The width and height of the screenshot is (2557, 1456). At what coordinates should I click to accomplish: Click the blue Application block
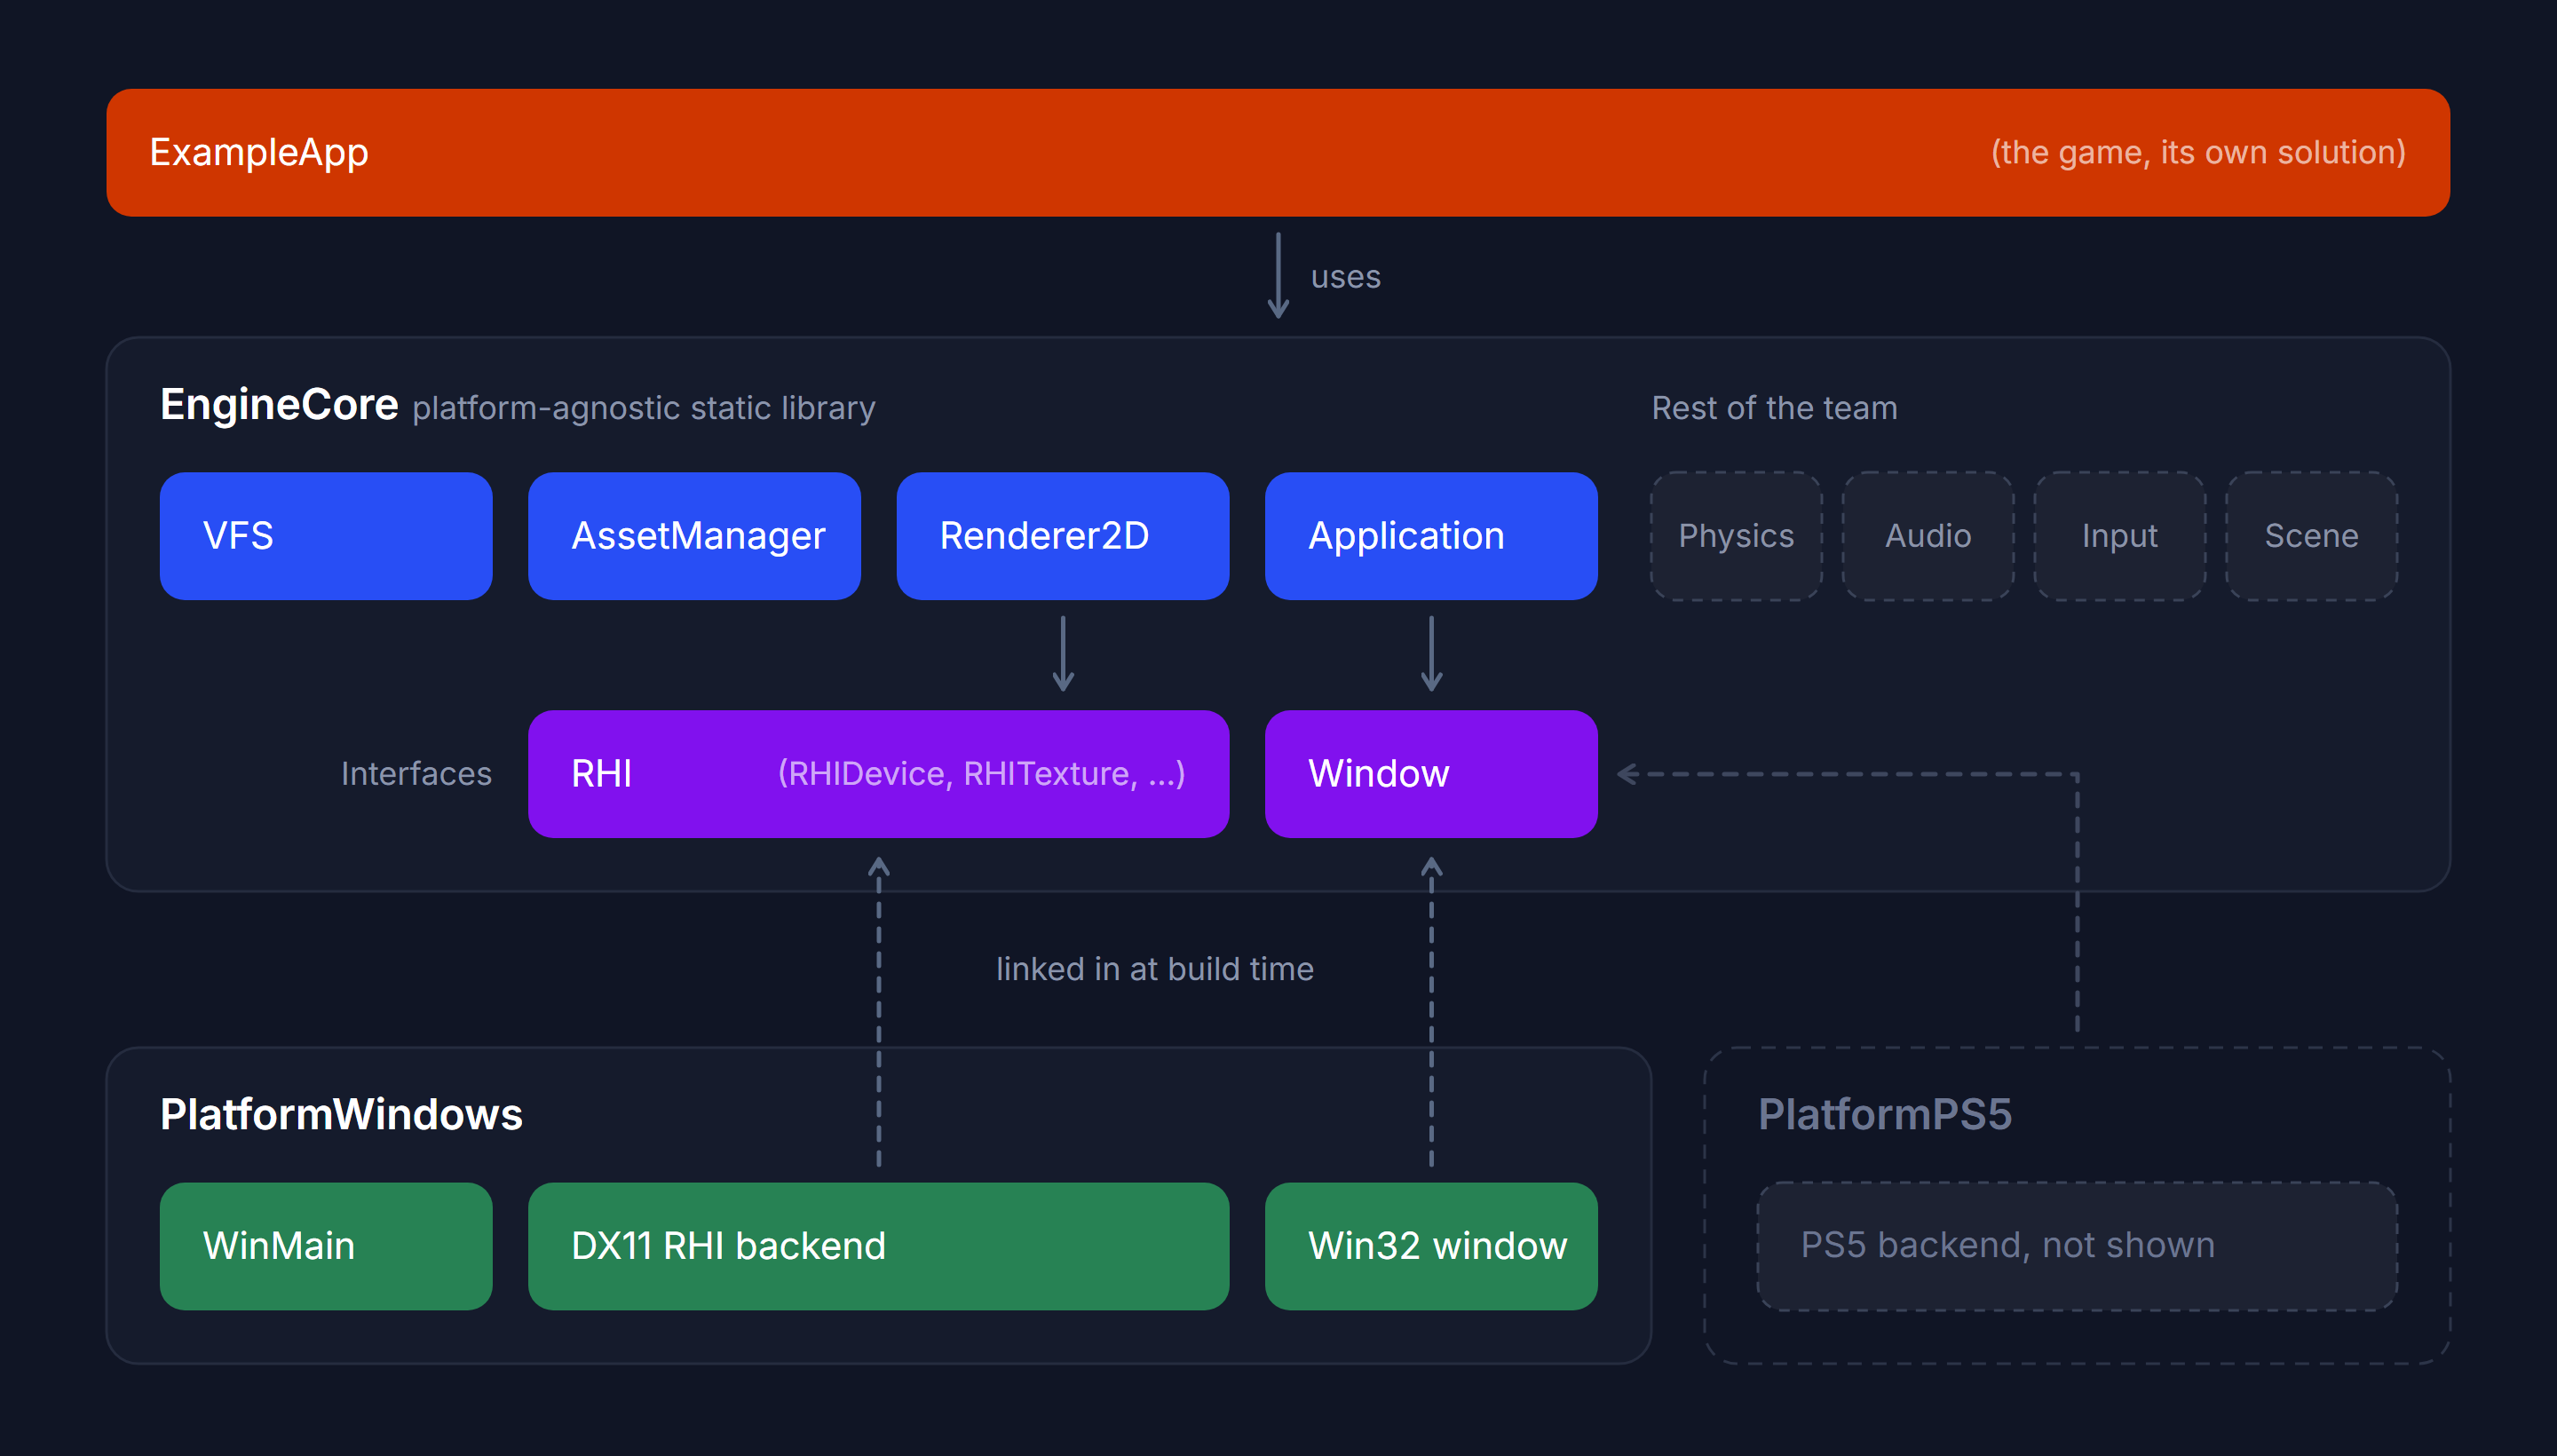(1431, 536)
